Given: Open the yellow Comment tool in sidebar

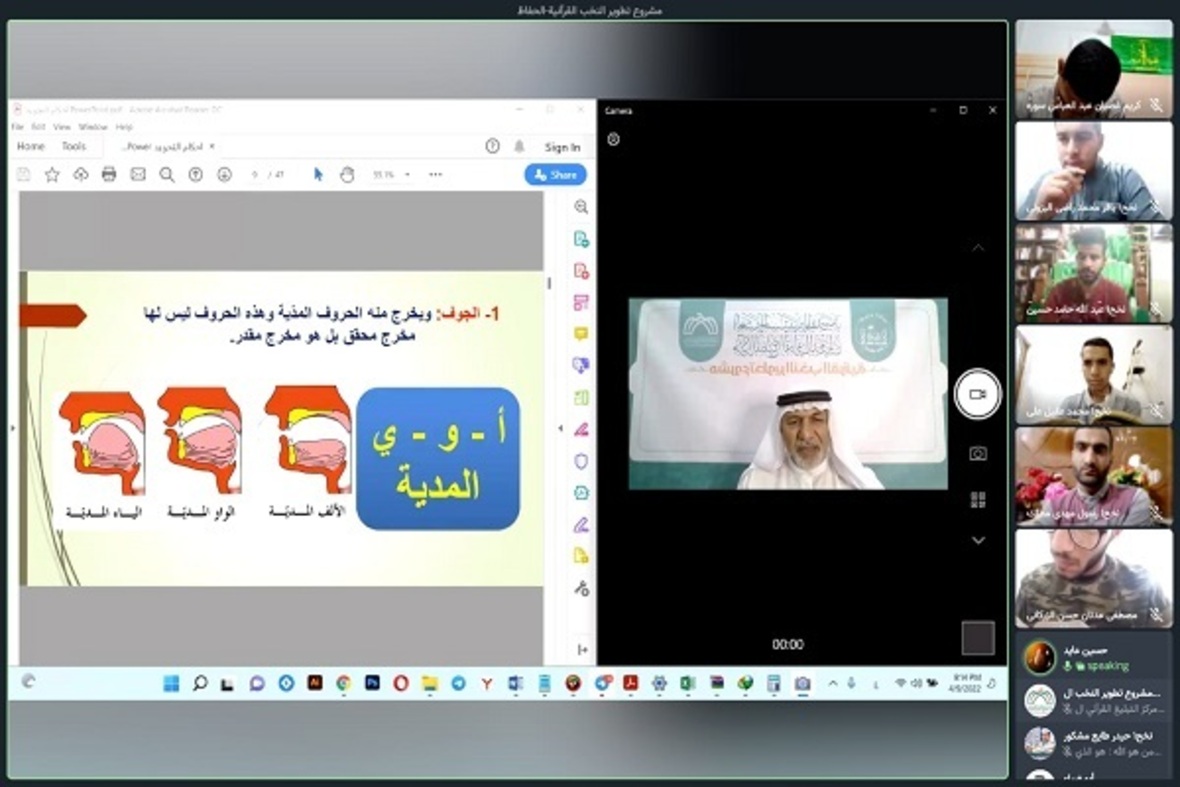Looking at the screenshot, I should (x=581, y=334).
